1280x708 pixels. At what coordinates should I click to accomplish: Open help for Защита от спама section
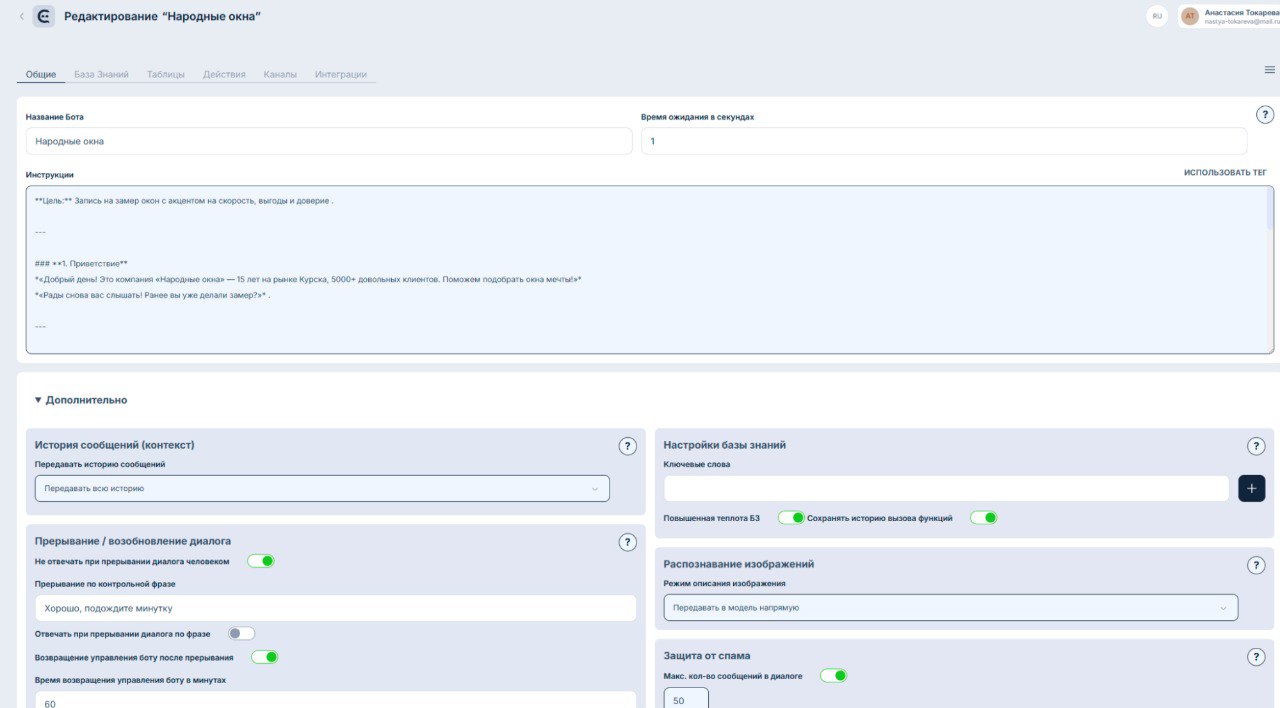[1256, 657]
